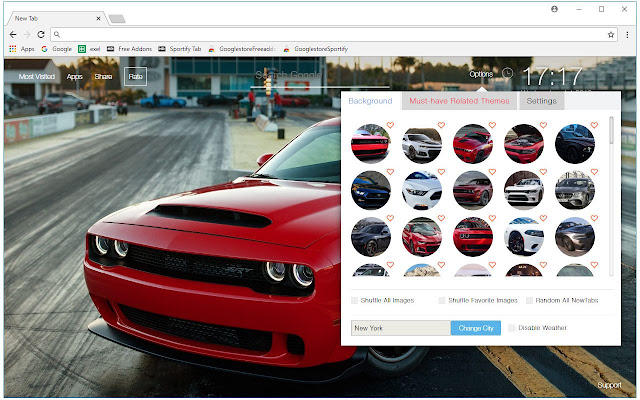Image resolution: width=640 pixels, height=400 pixels.
Task: Click the 17:17 clock display
Action: point(553,76)
